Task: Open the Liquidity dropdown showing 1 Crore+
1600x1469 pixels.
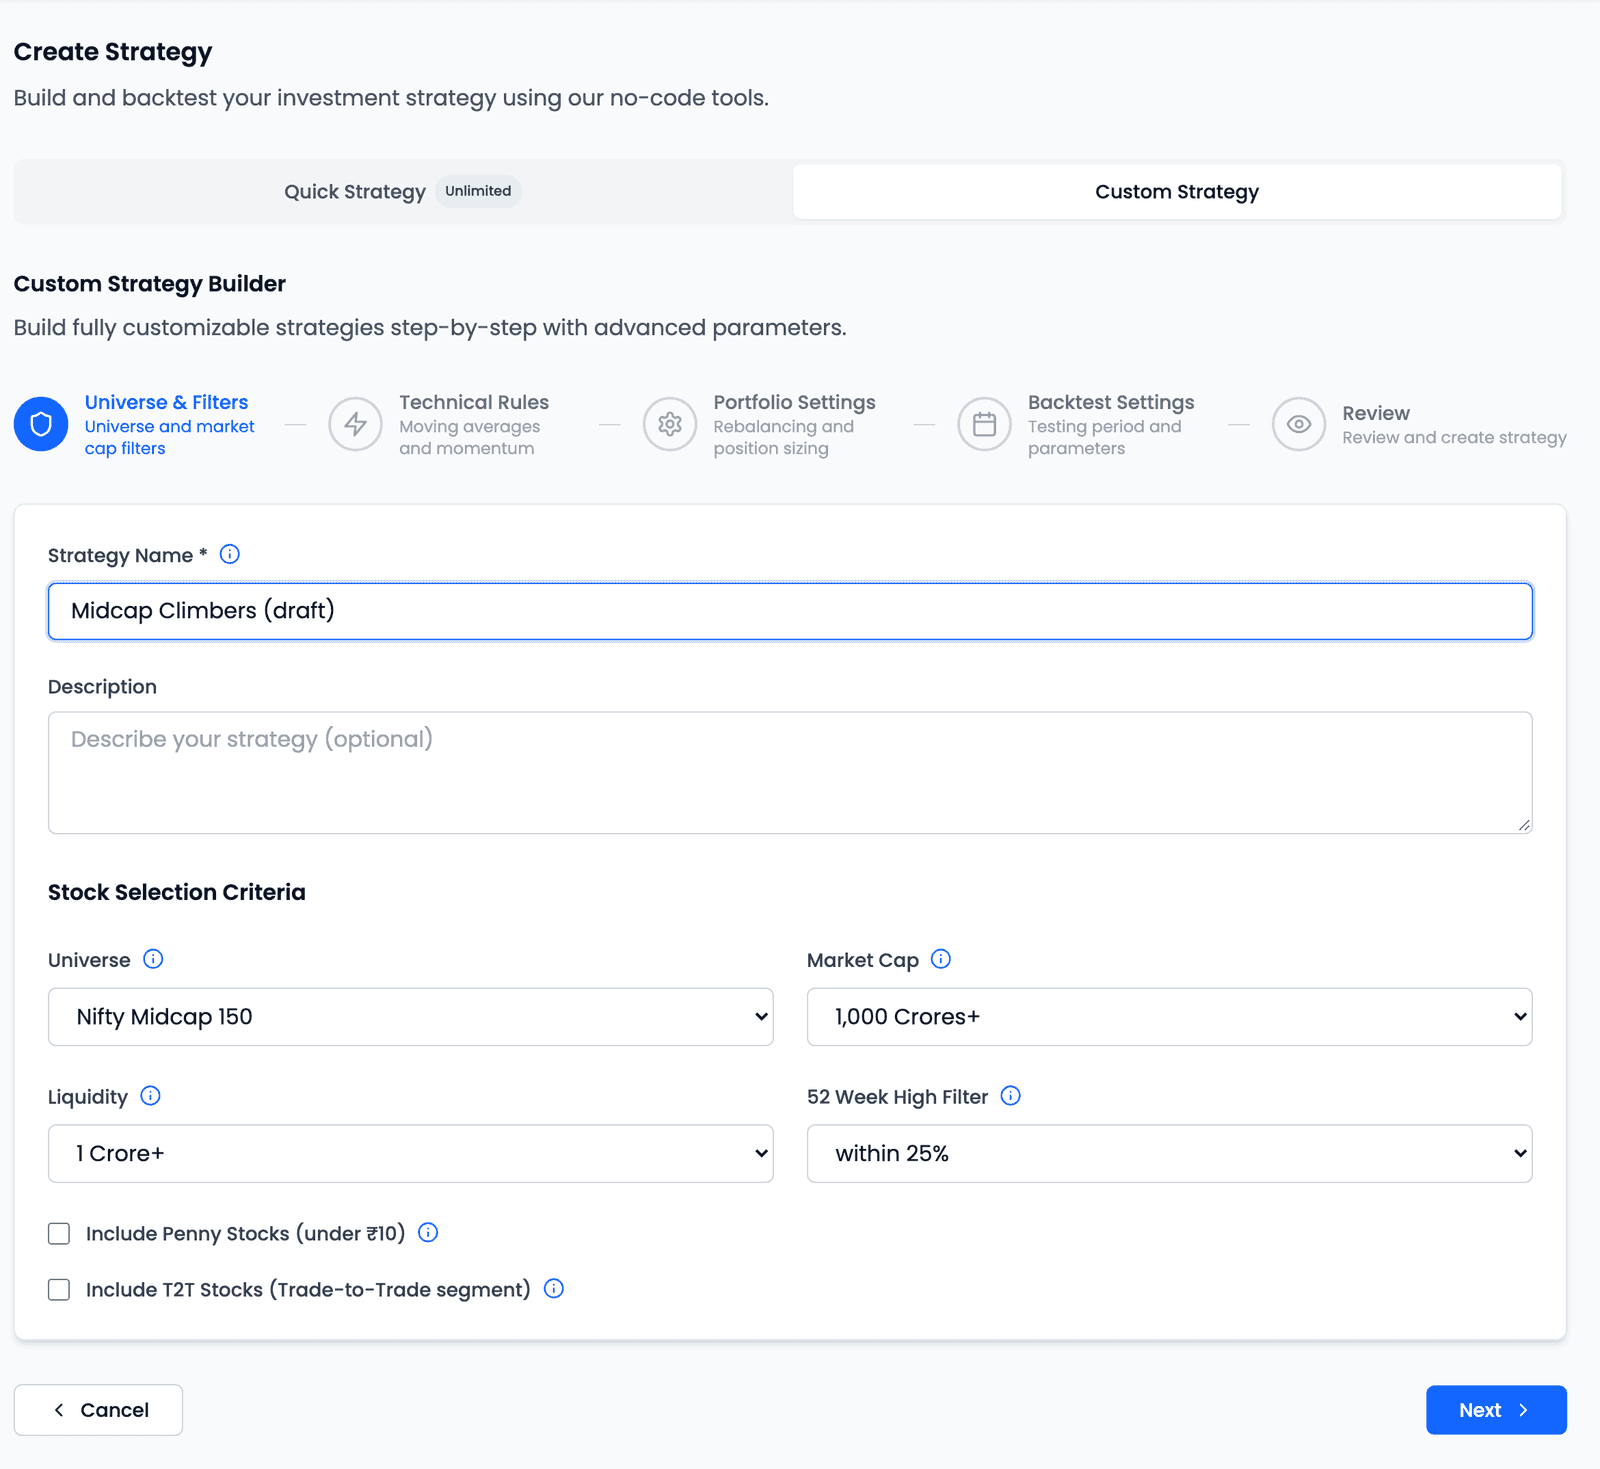Action: click(411, 1154)
